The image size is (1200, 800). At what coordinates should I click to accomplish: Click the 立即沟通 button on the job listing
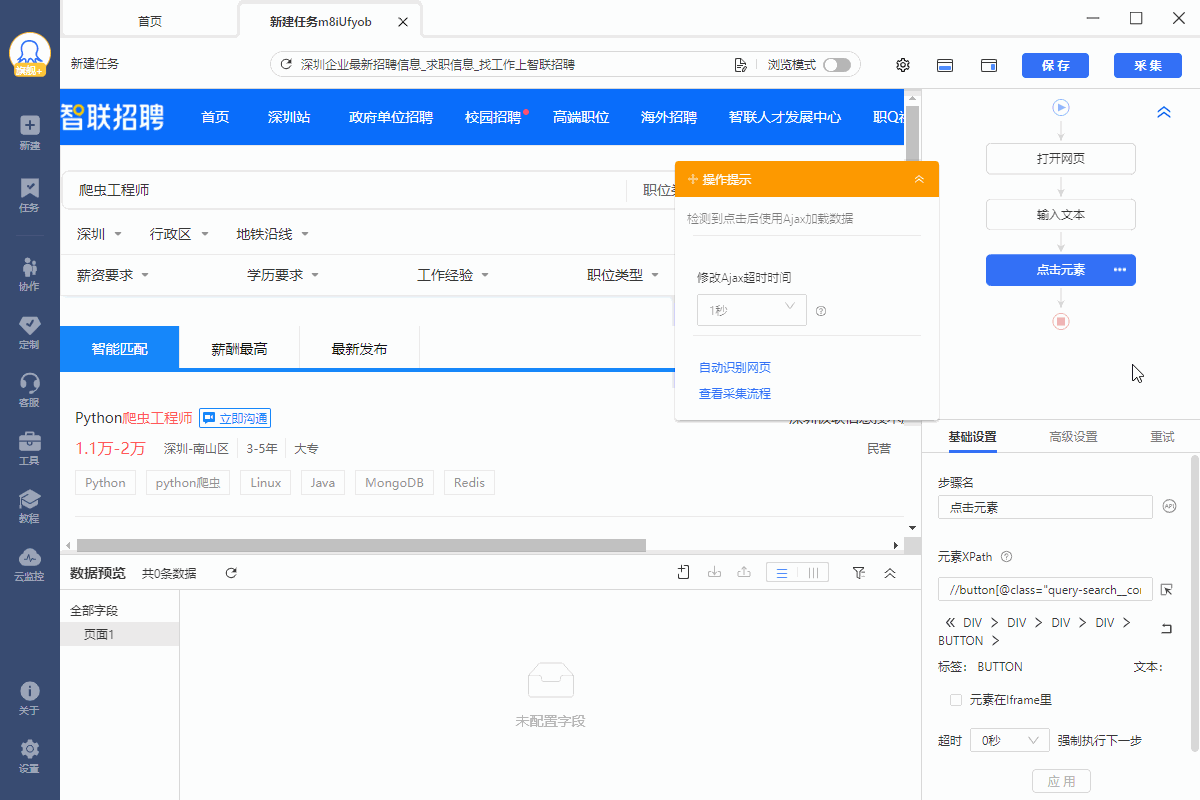(x=235, y=418)
